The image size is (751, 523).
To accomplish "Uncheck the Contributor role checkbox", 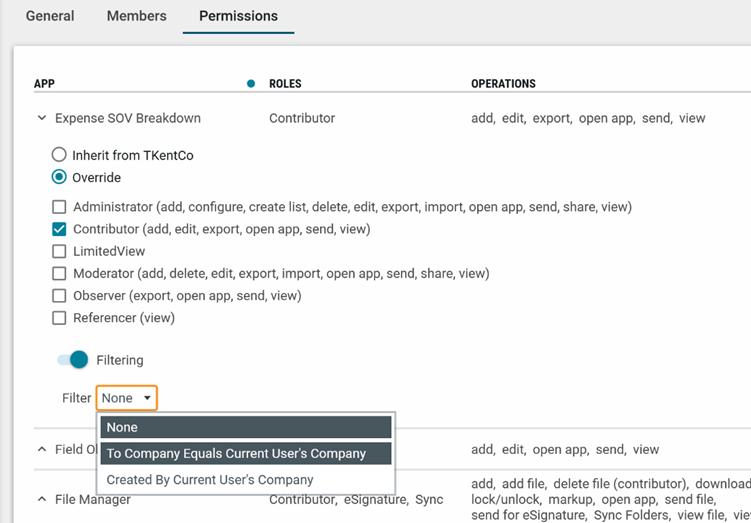I will point(60,229).
